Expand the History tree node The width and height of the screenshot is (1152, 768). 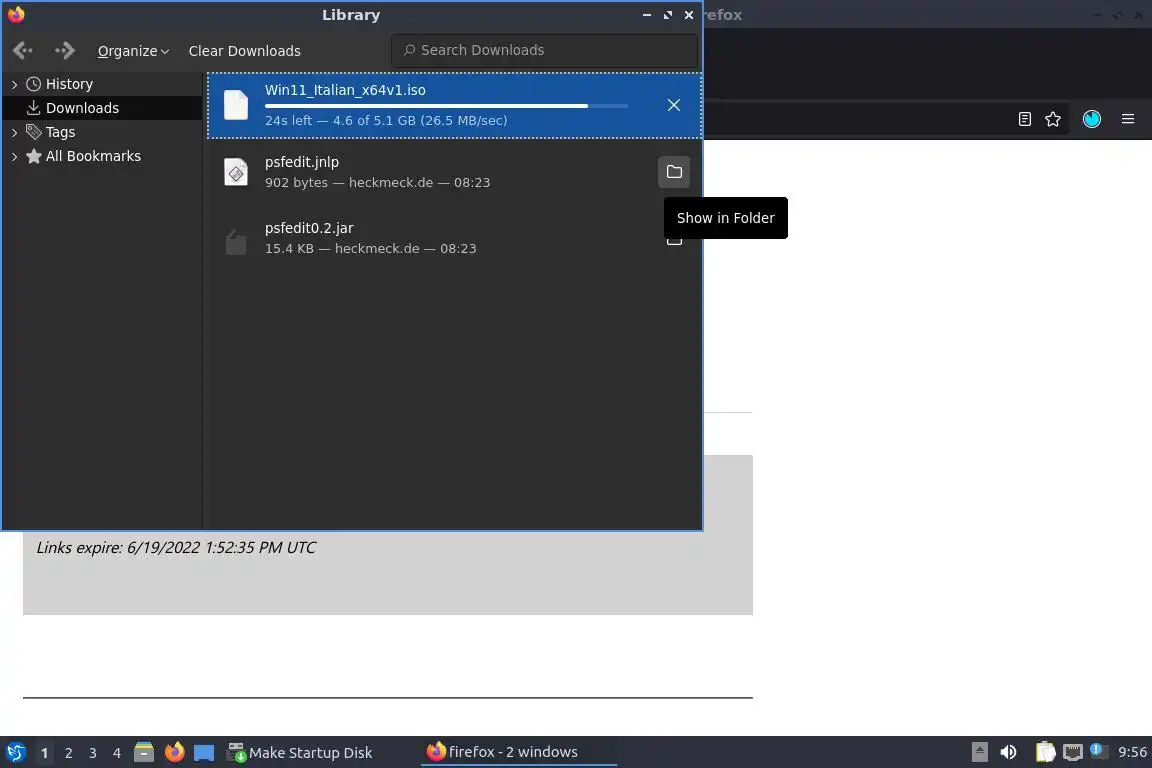(x=14, y=85)
